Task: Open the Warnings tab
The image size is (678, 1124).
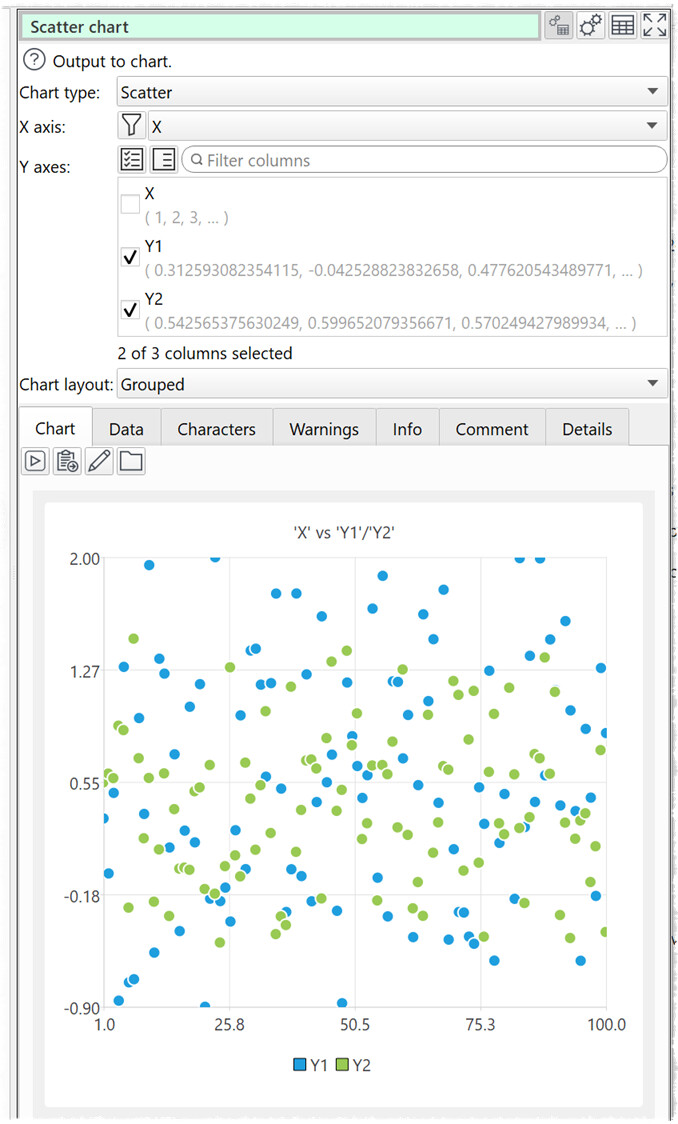Action: coord(324,429)
